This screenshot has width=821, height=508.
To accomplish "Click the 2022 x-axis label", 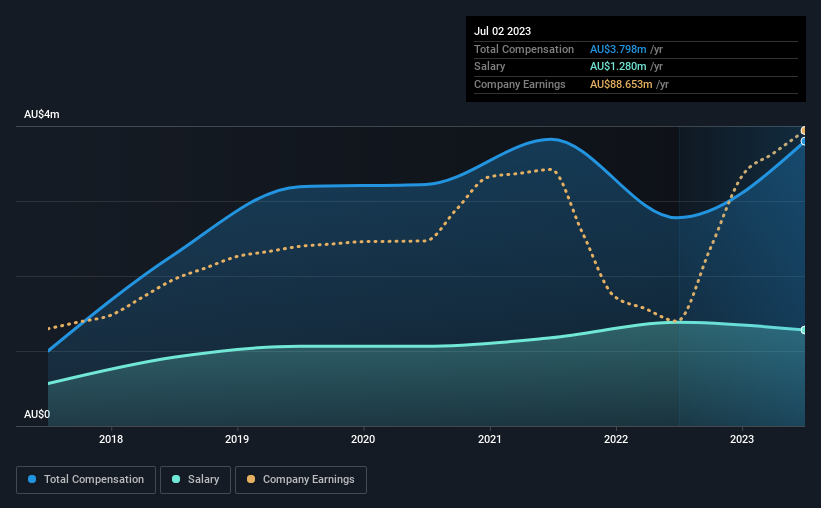I will point(616,439).
